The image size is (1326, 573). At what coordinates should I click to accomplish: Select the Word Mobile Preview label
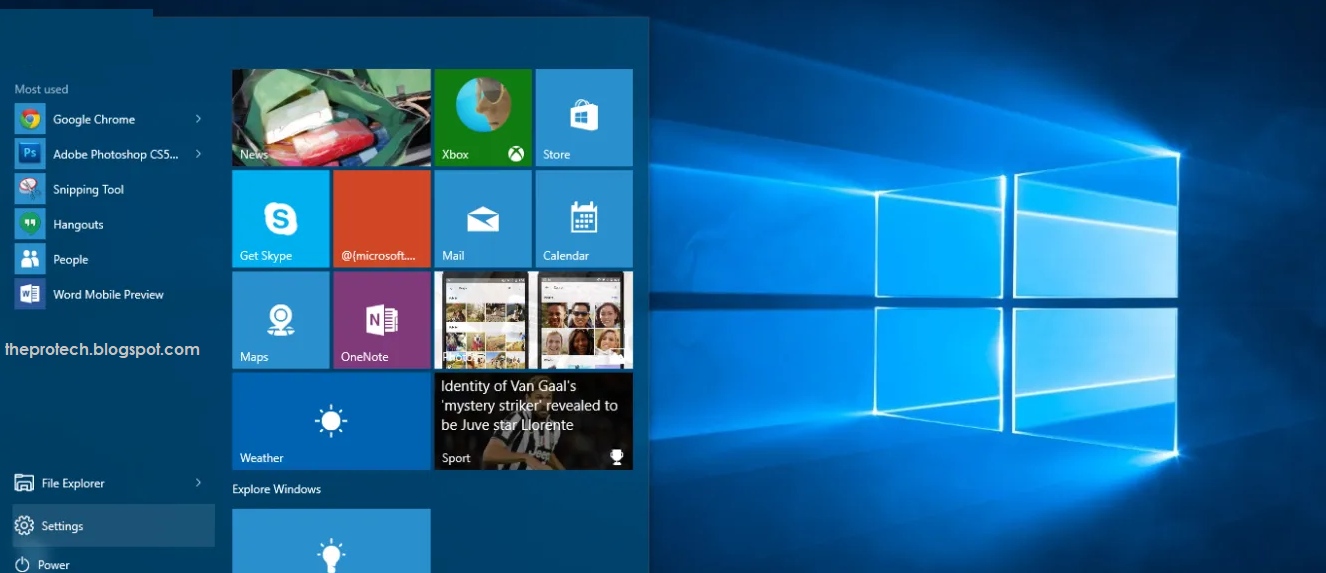click(x=108, y=295)
